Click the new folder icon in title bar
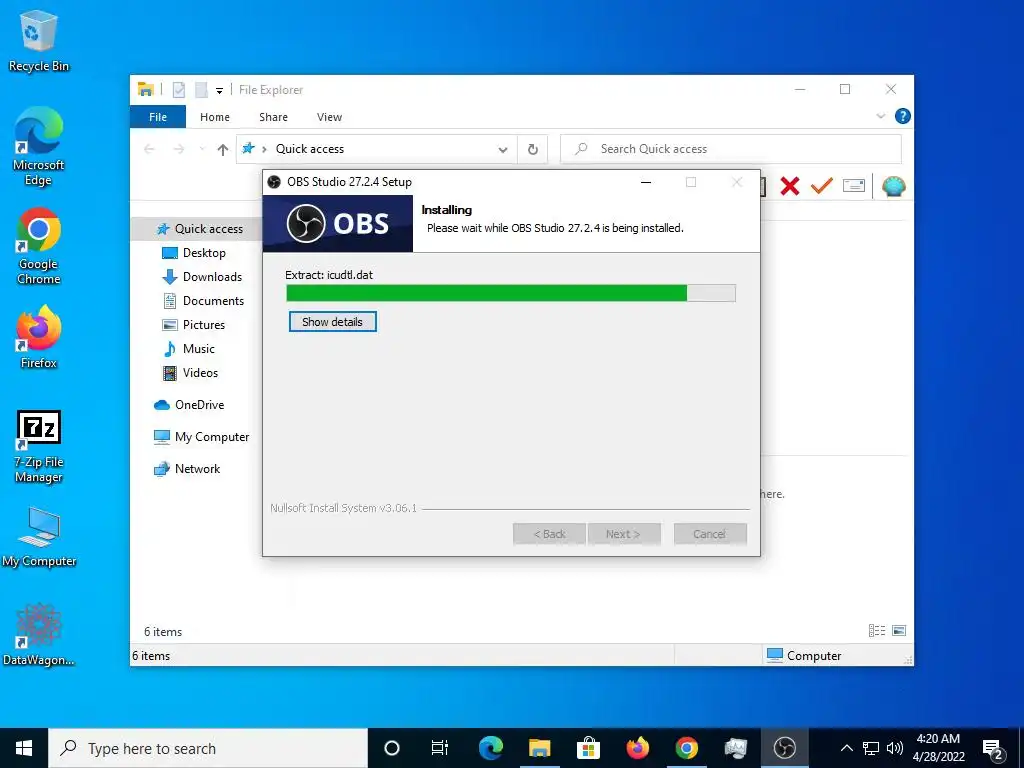 (x=201, y=90)
